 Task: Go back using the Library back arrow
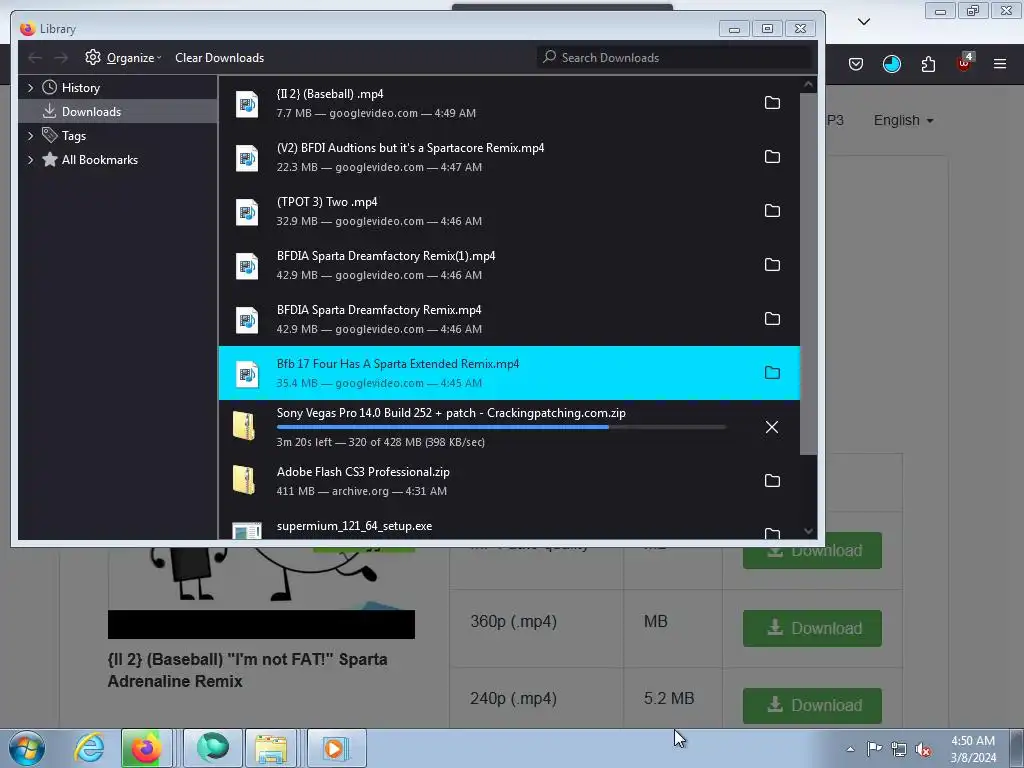coord(35,58)
